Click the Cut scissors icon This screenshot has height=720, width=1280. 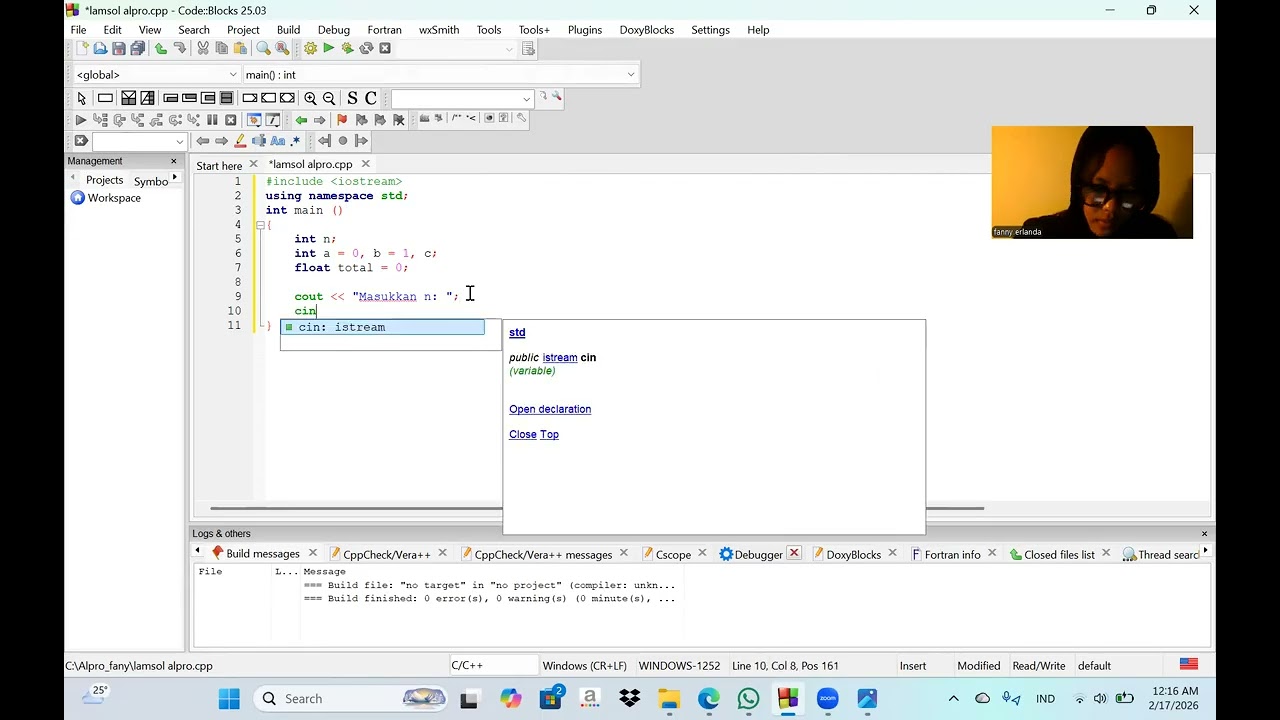click(203, 48)
